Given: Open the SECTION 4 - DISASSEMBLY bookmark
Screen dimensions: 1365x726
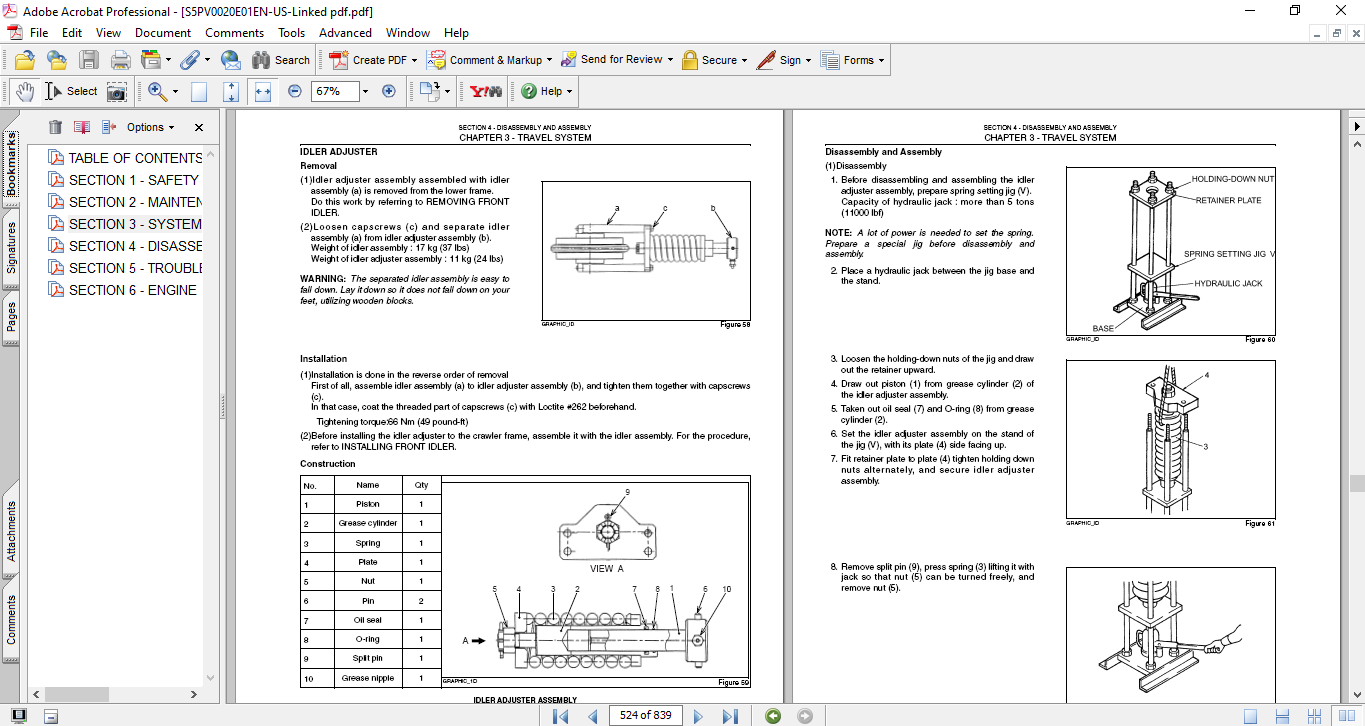Looking at the screenshot, I should coord(135,246).
